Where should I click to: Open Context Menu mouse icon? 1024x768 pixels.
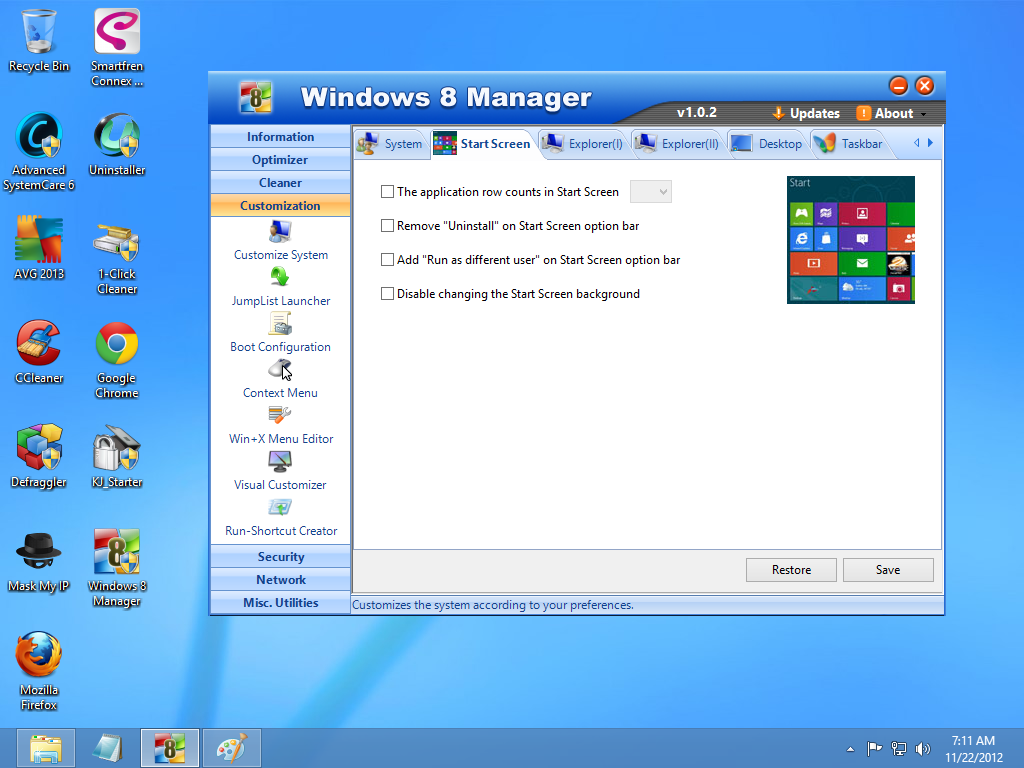tap(280, 369)
